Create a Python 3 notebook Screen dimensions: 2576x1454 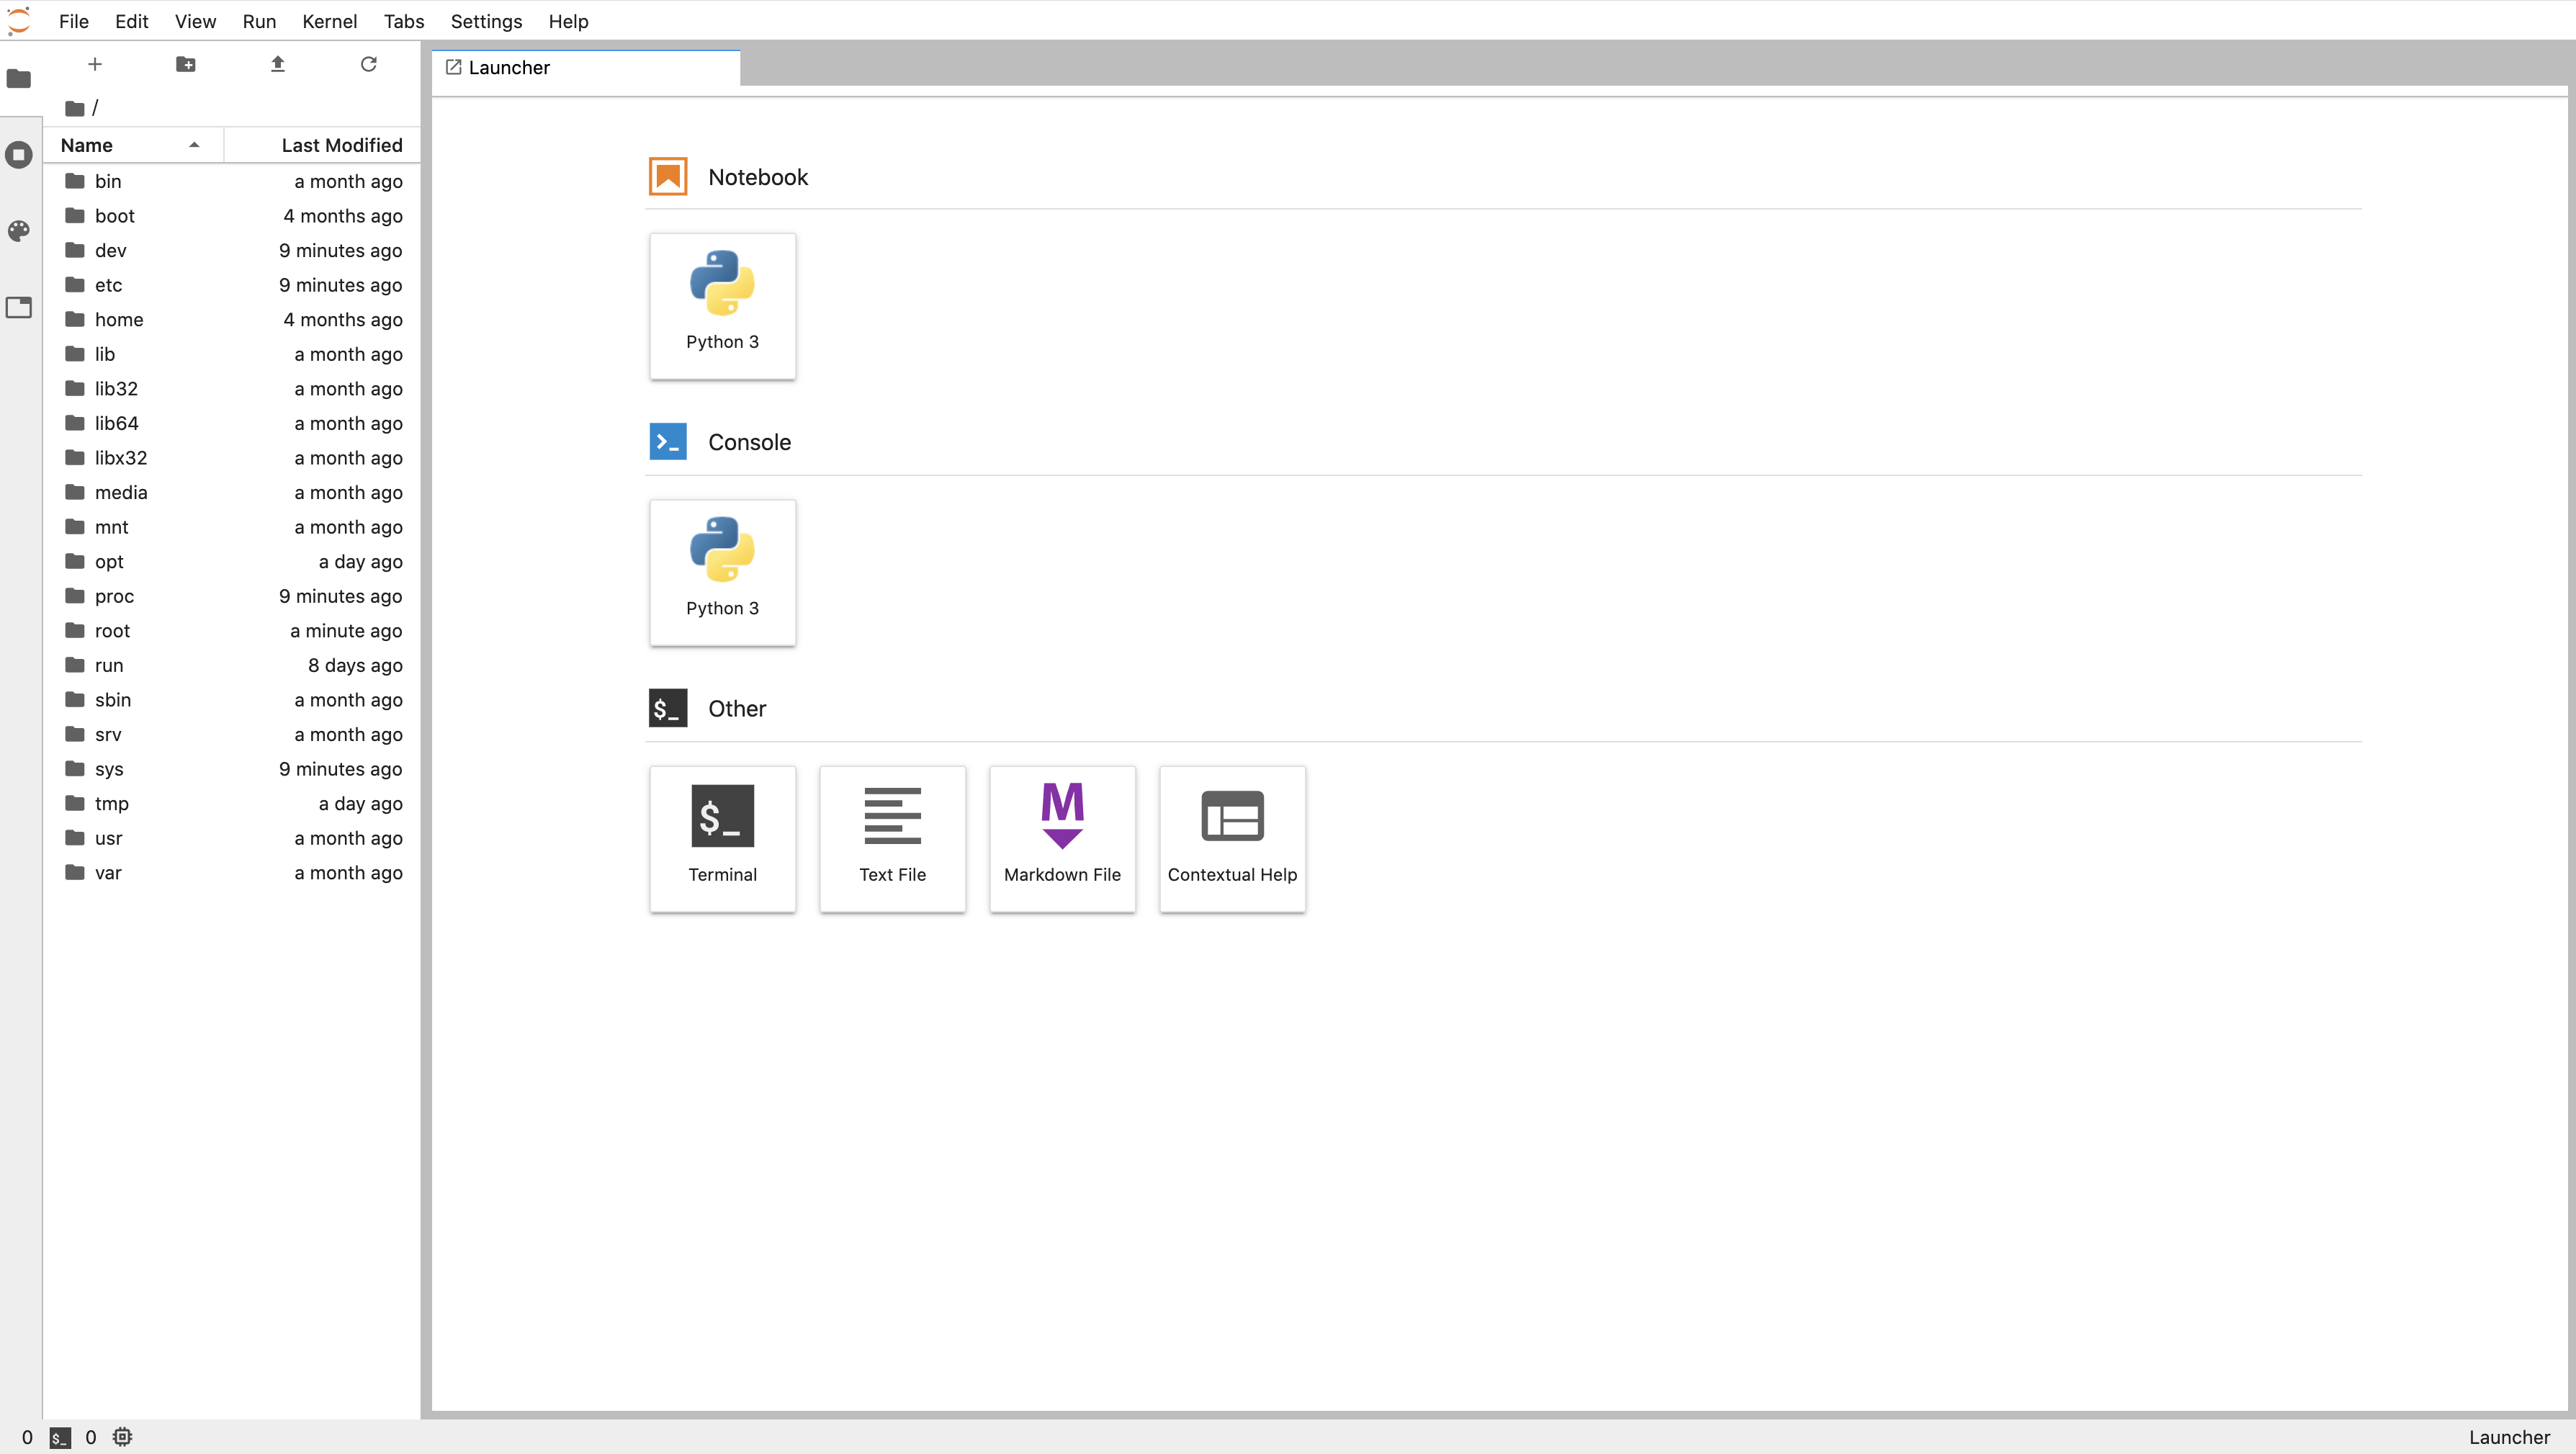tap(722, 305)
